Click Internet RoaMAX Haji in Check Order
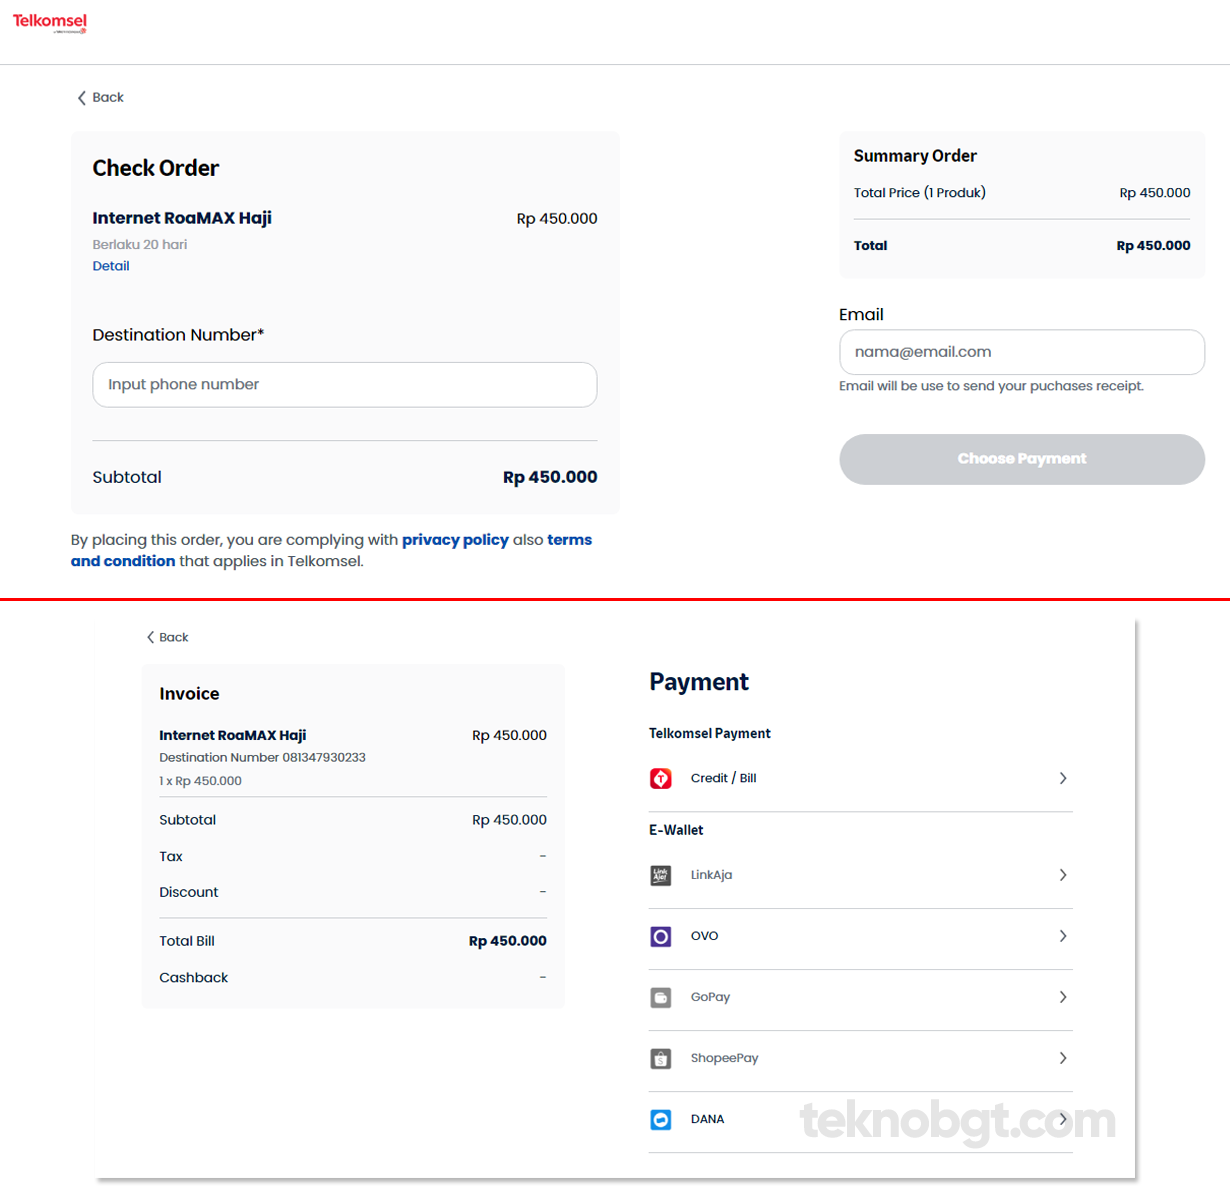The image size is (1230, 1190). pos(182,218)
